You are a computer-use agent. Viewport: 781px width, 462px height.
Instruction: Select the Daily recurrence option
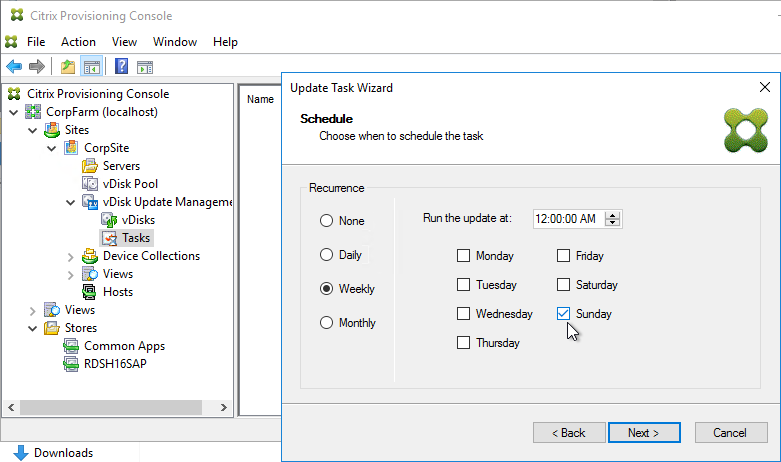tap(326, 254)
